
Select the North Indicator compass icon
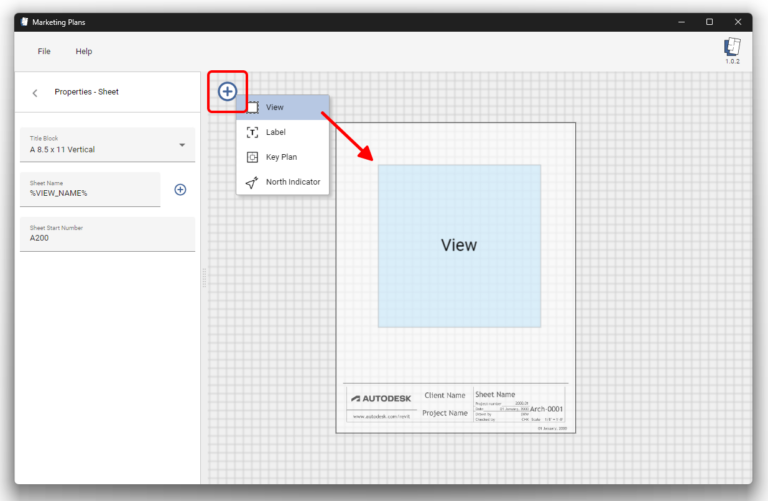(252, 182)
